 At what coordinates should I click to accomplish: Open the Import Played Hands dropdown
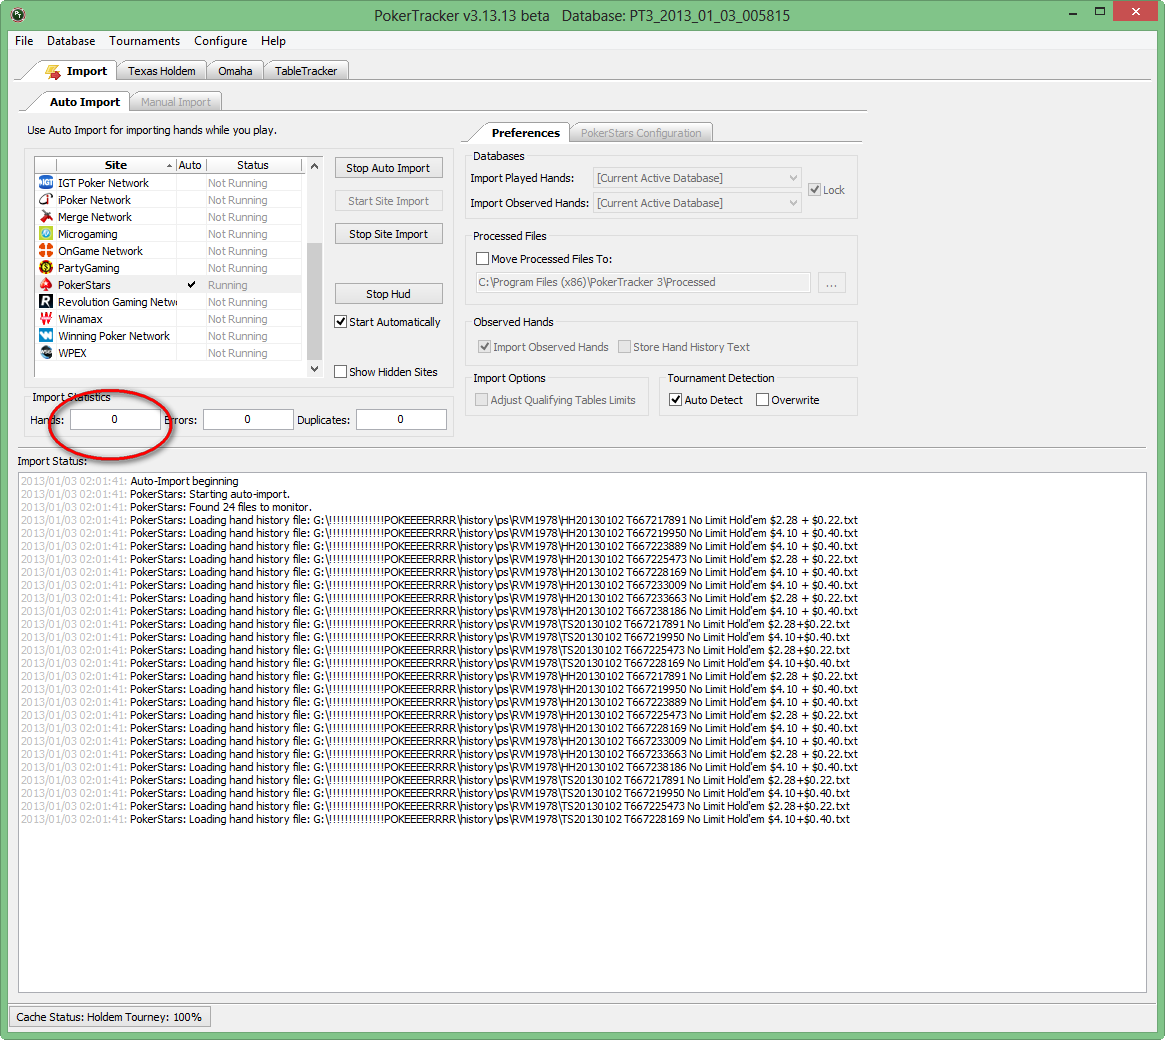697,178
